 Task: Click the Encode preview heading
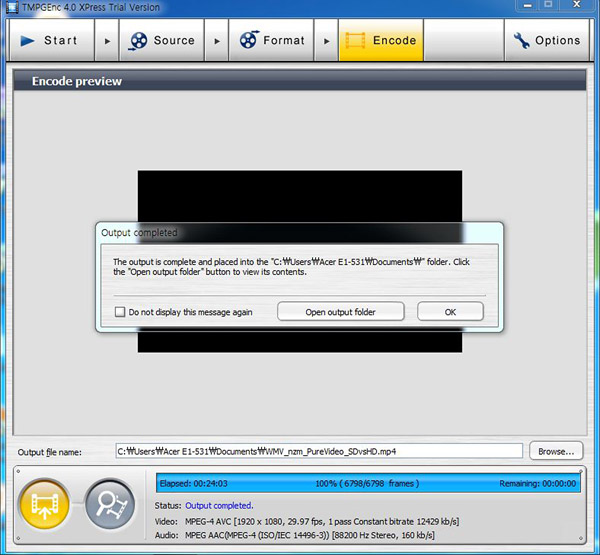coord(77,81)
